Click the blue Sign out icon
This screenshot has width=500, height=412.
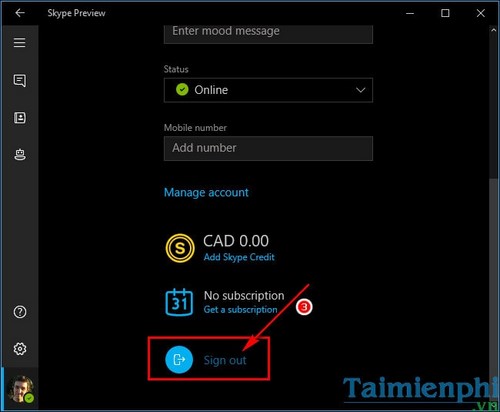click(x=179, y=359)
